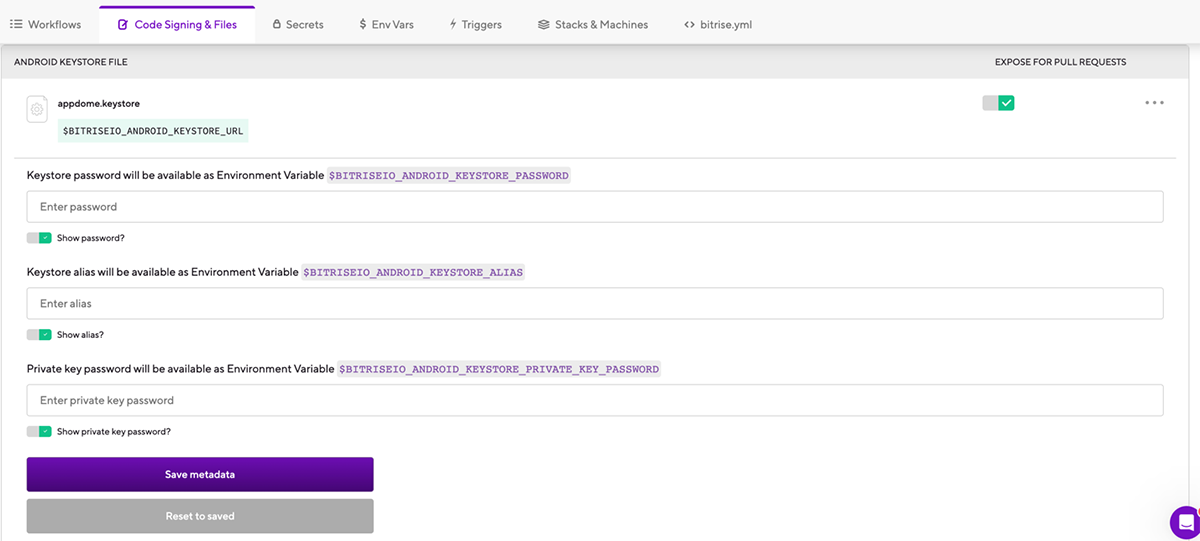The image size is (1200, 541).
Task: Go to the Env Vars tab
Action: [x=386, y=24]
